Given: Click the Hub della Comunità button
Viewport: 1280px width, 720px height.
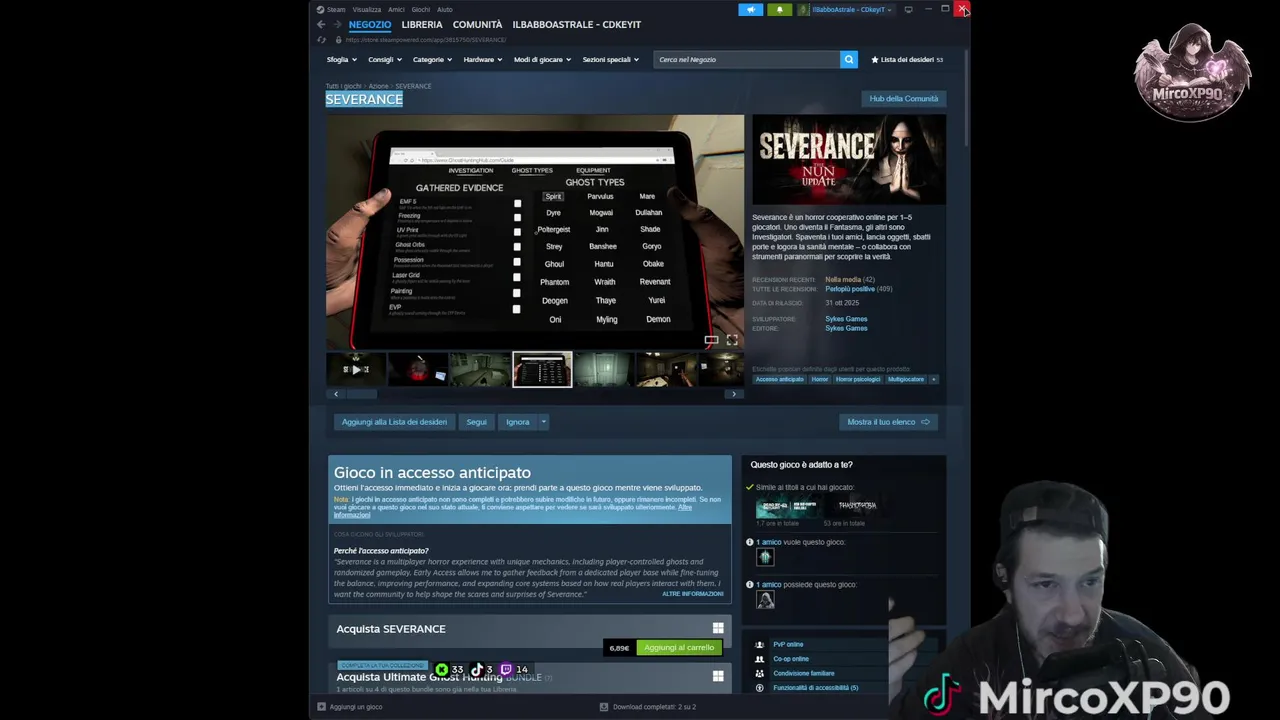Looking at the screenshot, I should coord(903,99).
